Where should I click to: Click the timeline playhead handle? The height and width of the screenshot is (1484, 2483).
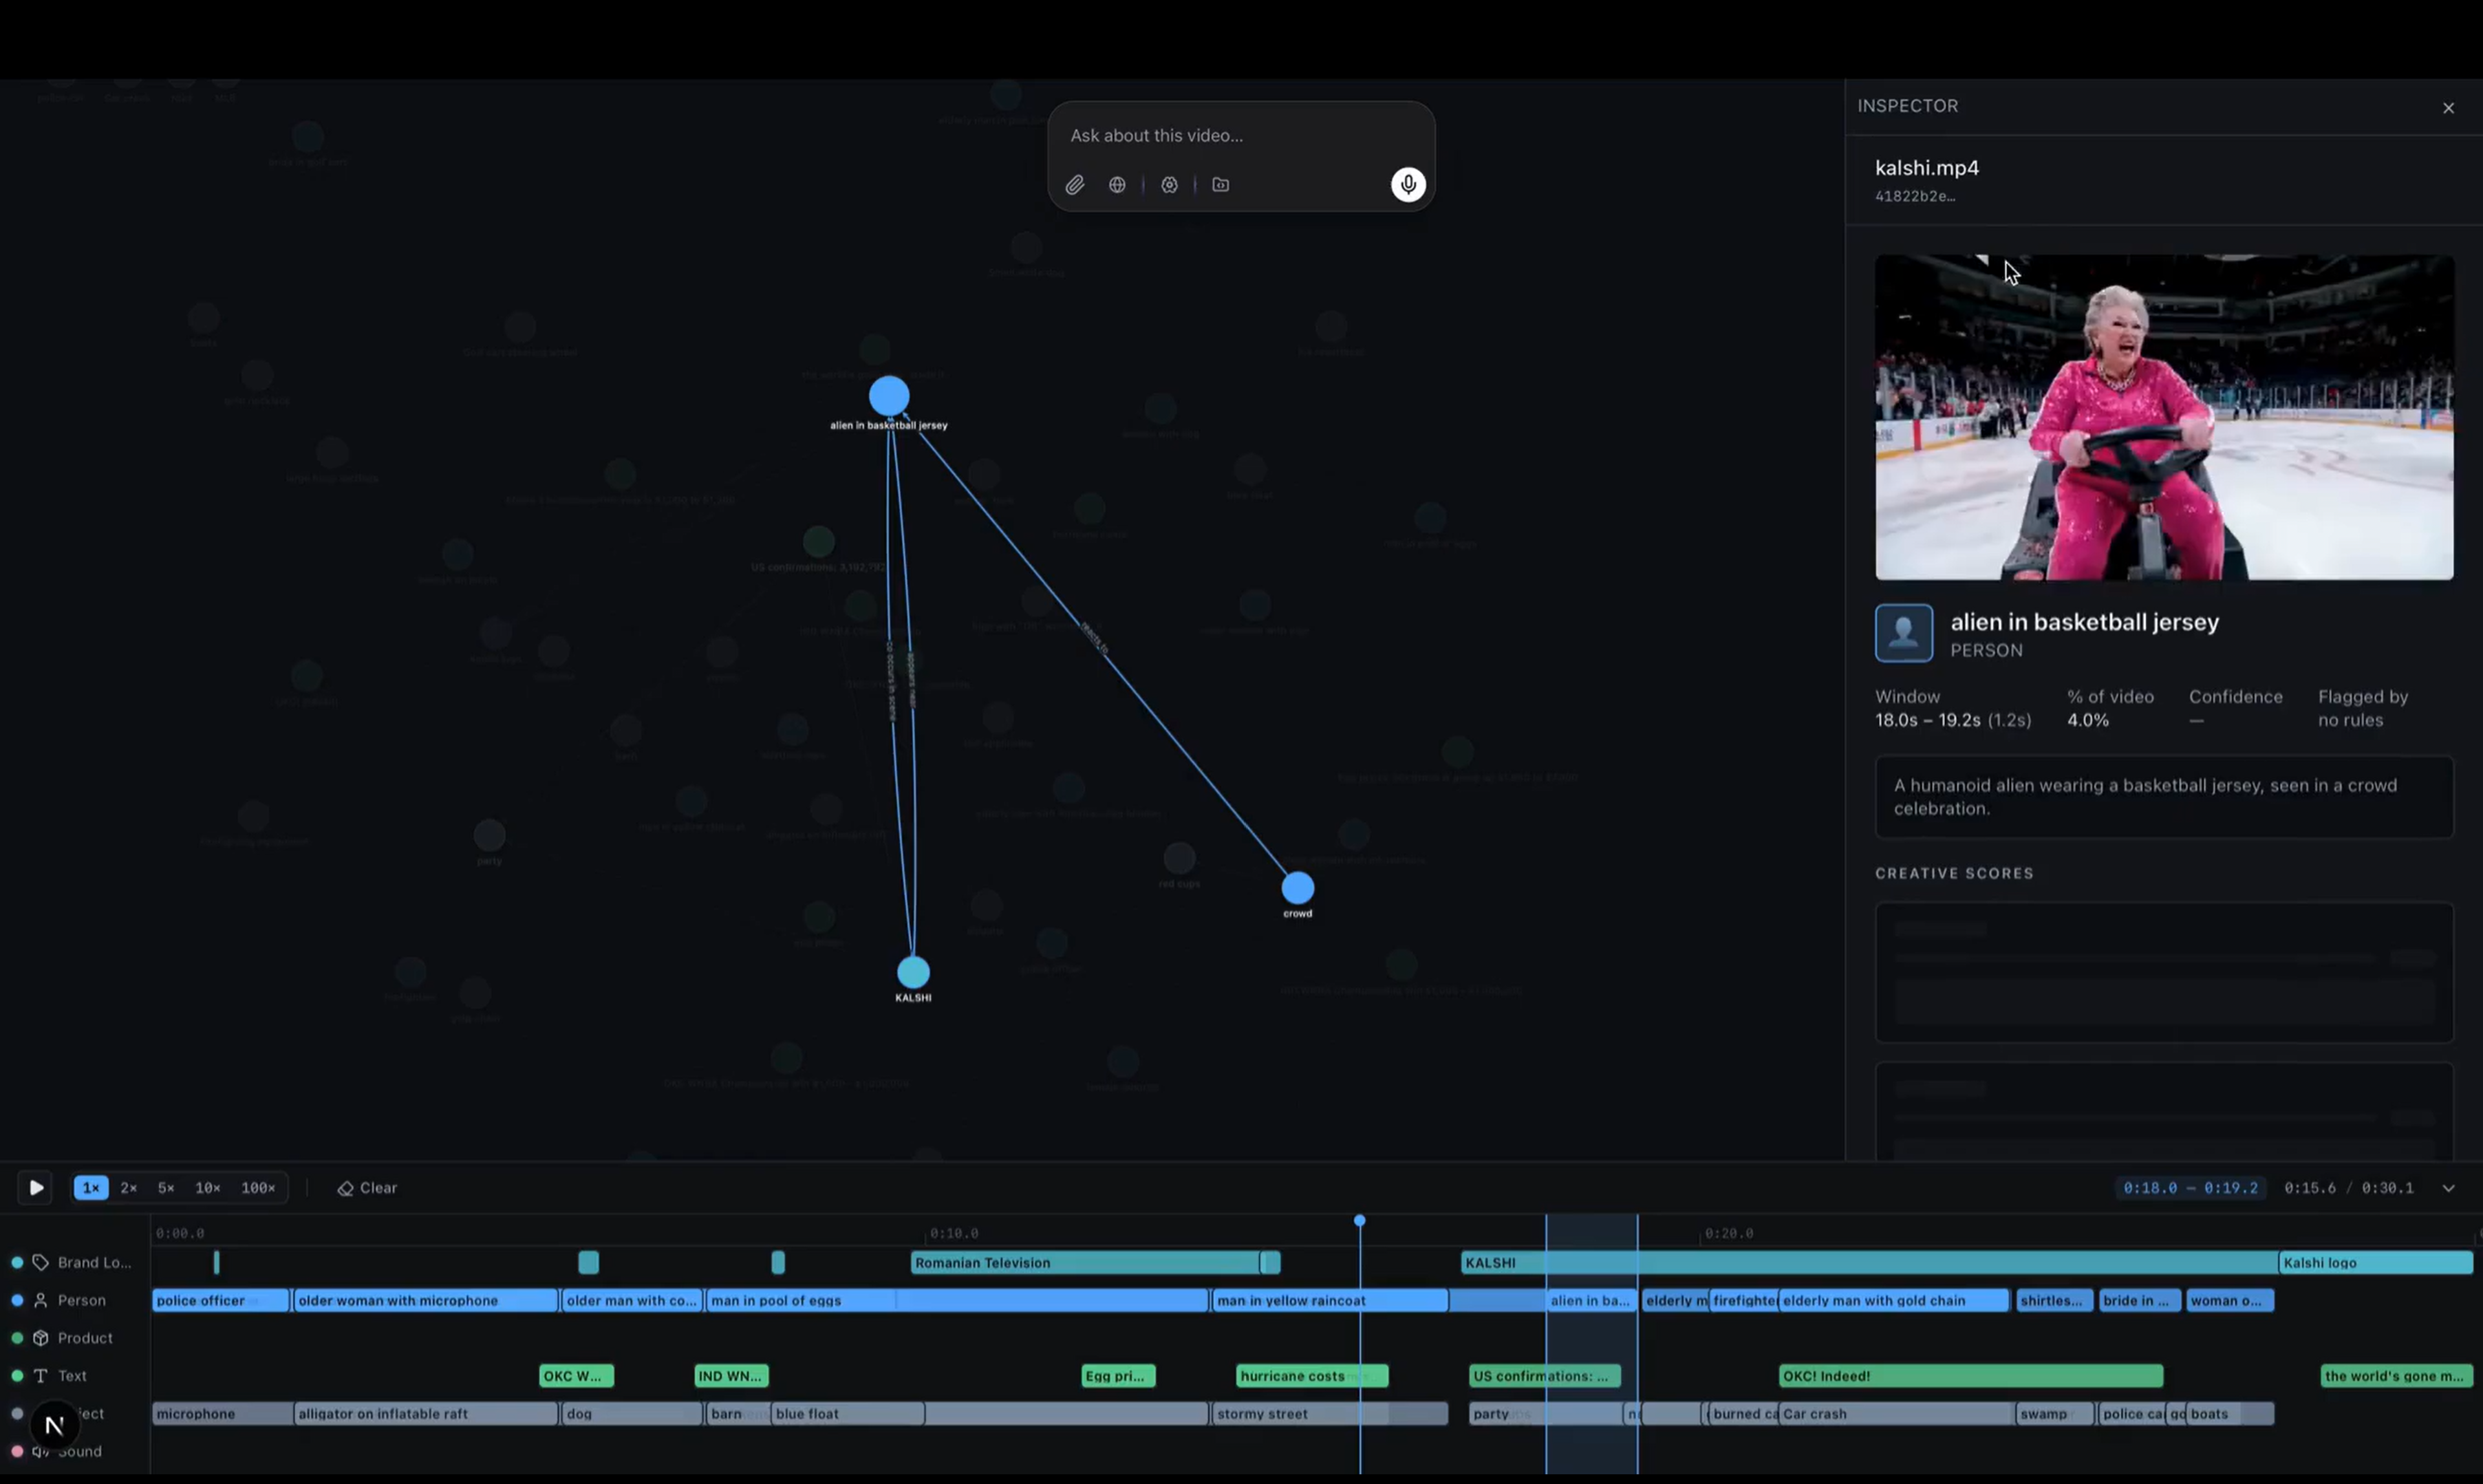[1359, 1221]
